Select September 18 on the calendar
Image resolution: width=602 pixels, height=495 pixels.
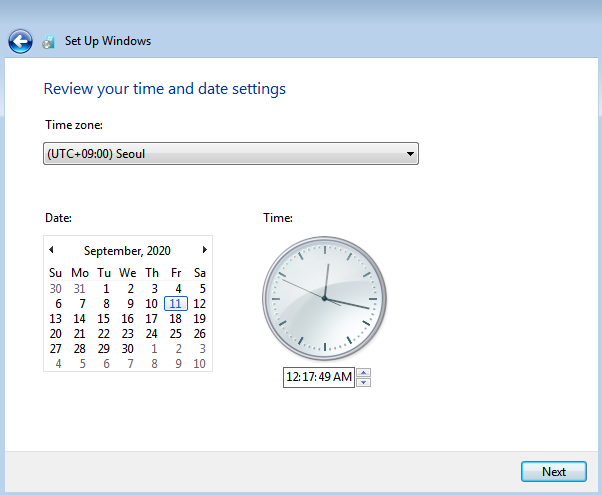coord(175,319)
